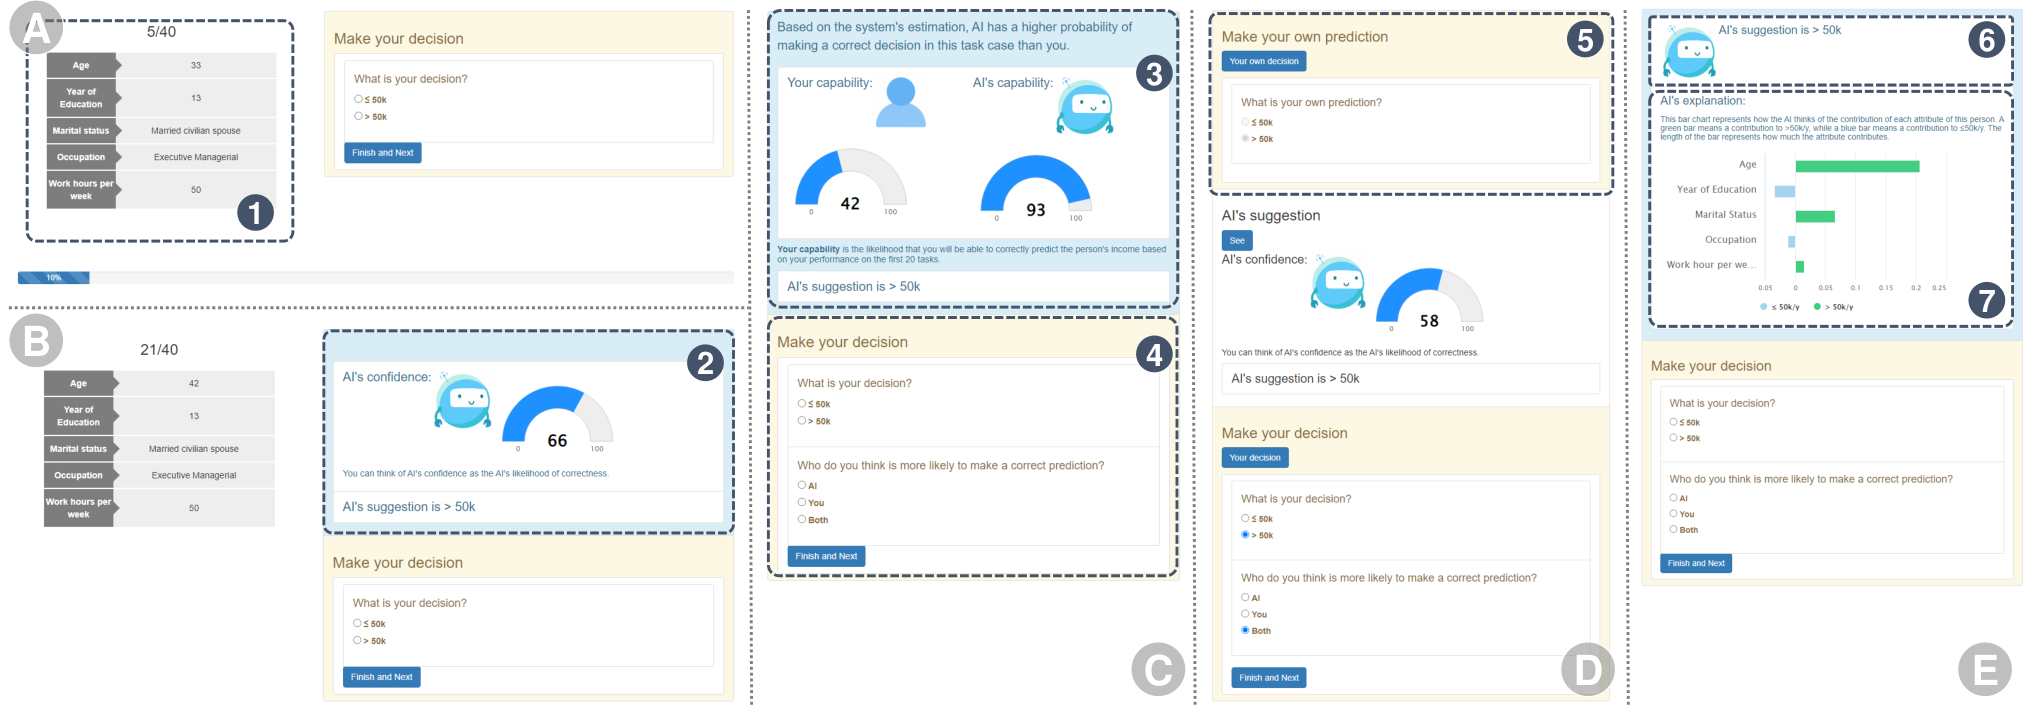Click the Age value '42' in the 21/40 table
This screenshot has height=715, width=2035.
194,383
